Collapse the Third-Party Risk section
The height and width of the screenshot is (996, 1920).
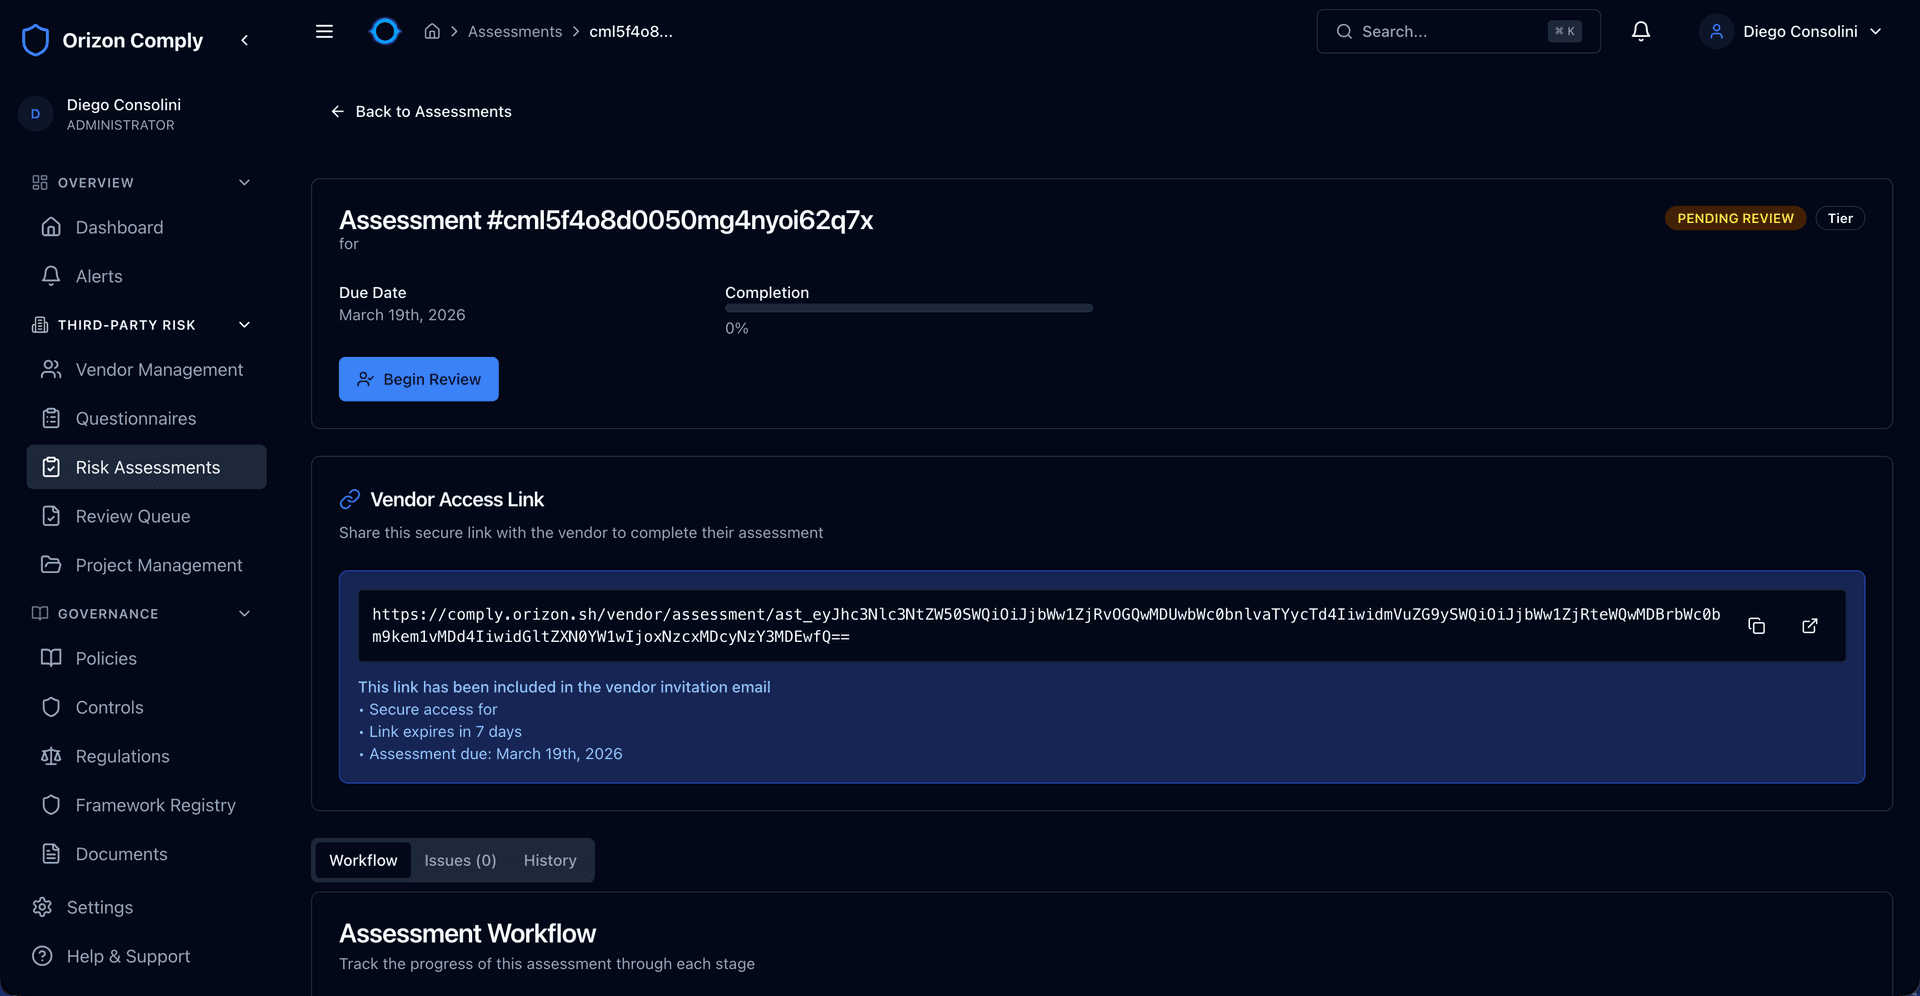click(245, 324)
